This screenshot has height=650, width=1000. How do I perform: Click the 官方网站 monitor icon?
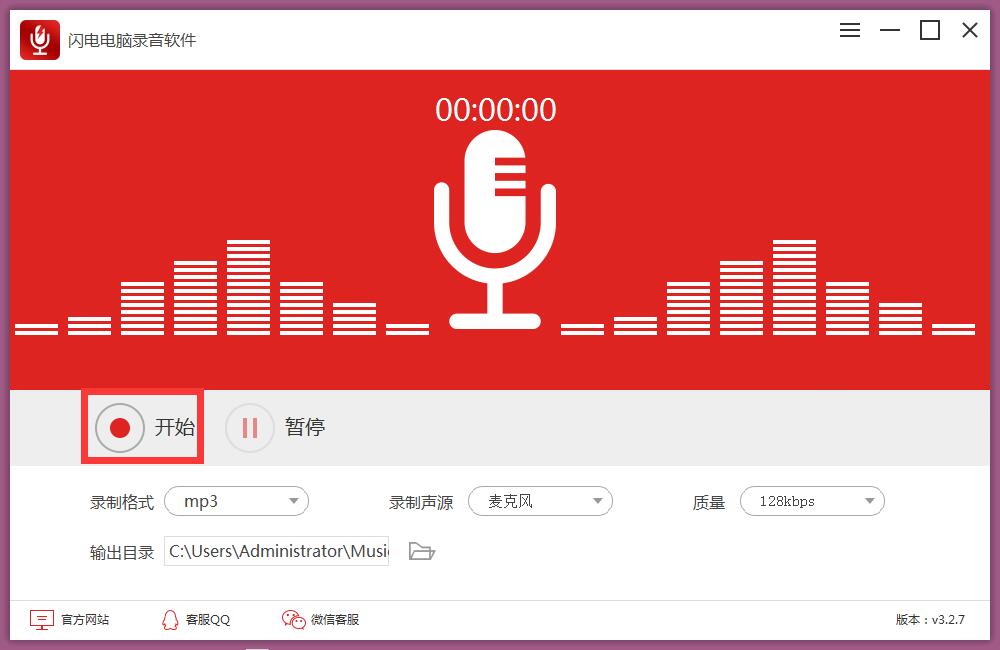(x=41, y=620)
